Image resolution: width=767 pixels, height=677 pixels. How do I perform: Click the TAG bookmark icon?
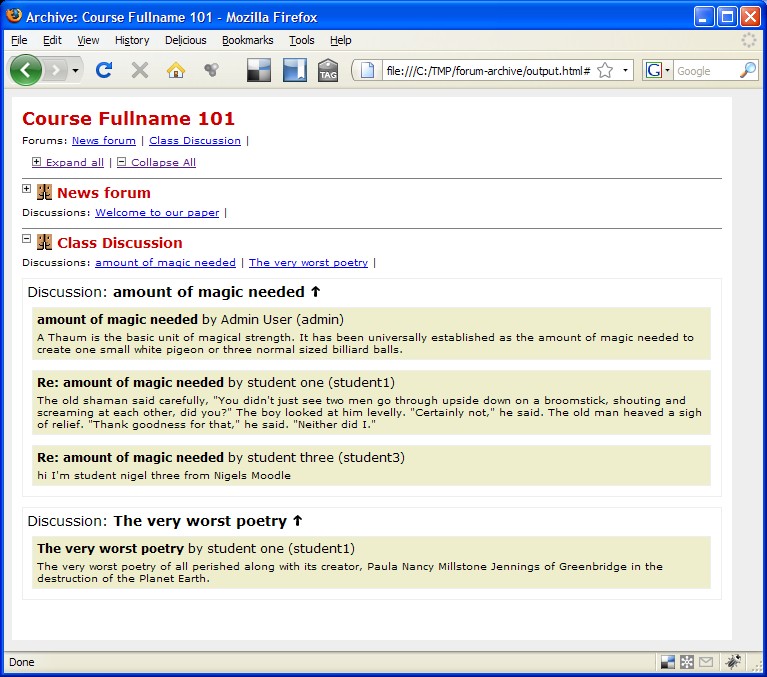[x=328, y=70]
